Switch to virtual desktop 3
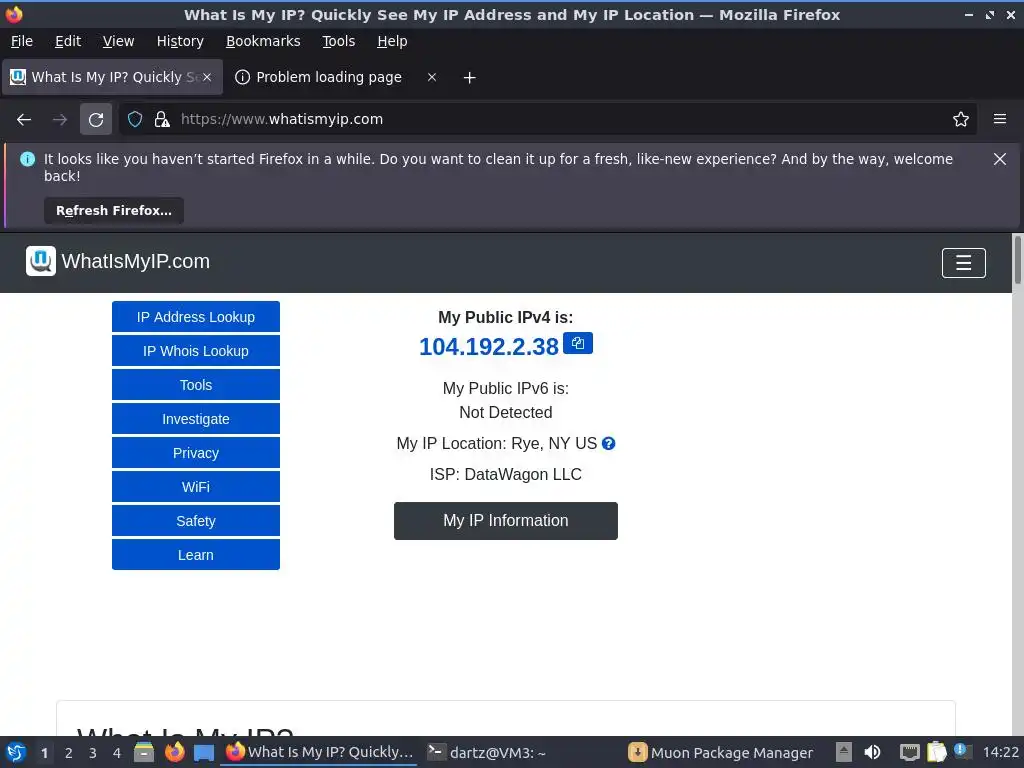Viewport: 1024px width, 768px height. point(93,753)
